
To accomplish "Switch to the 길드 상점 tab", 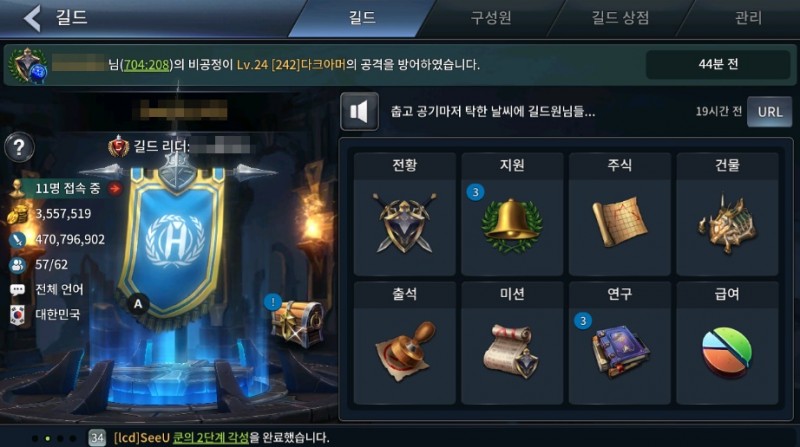I will pos(619,18).
